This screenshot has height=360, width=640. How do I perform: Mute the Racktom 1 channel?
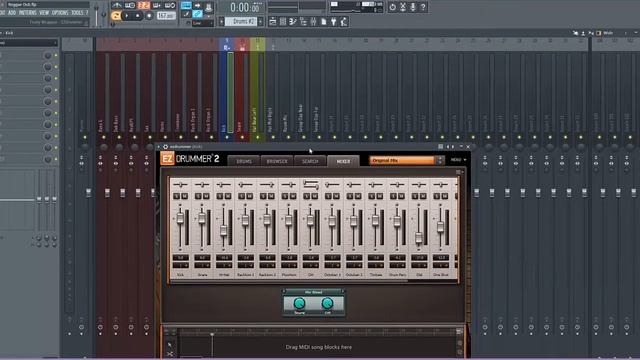tap(249, 196)
